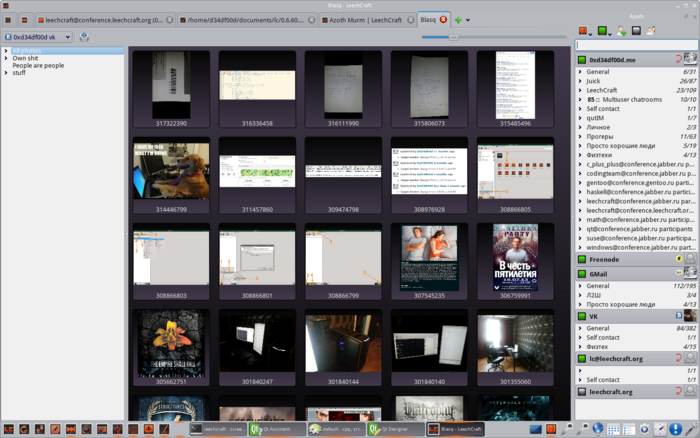
Task: Click the GMail account header
Action: click(600, 273)
